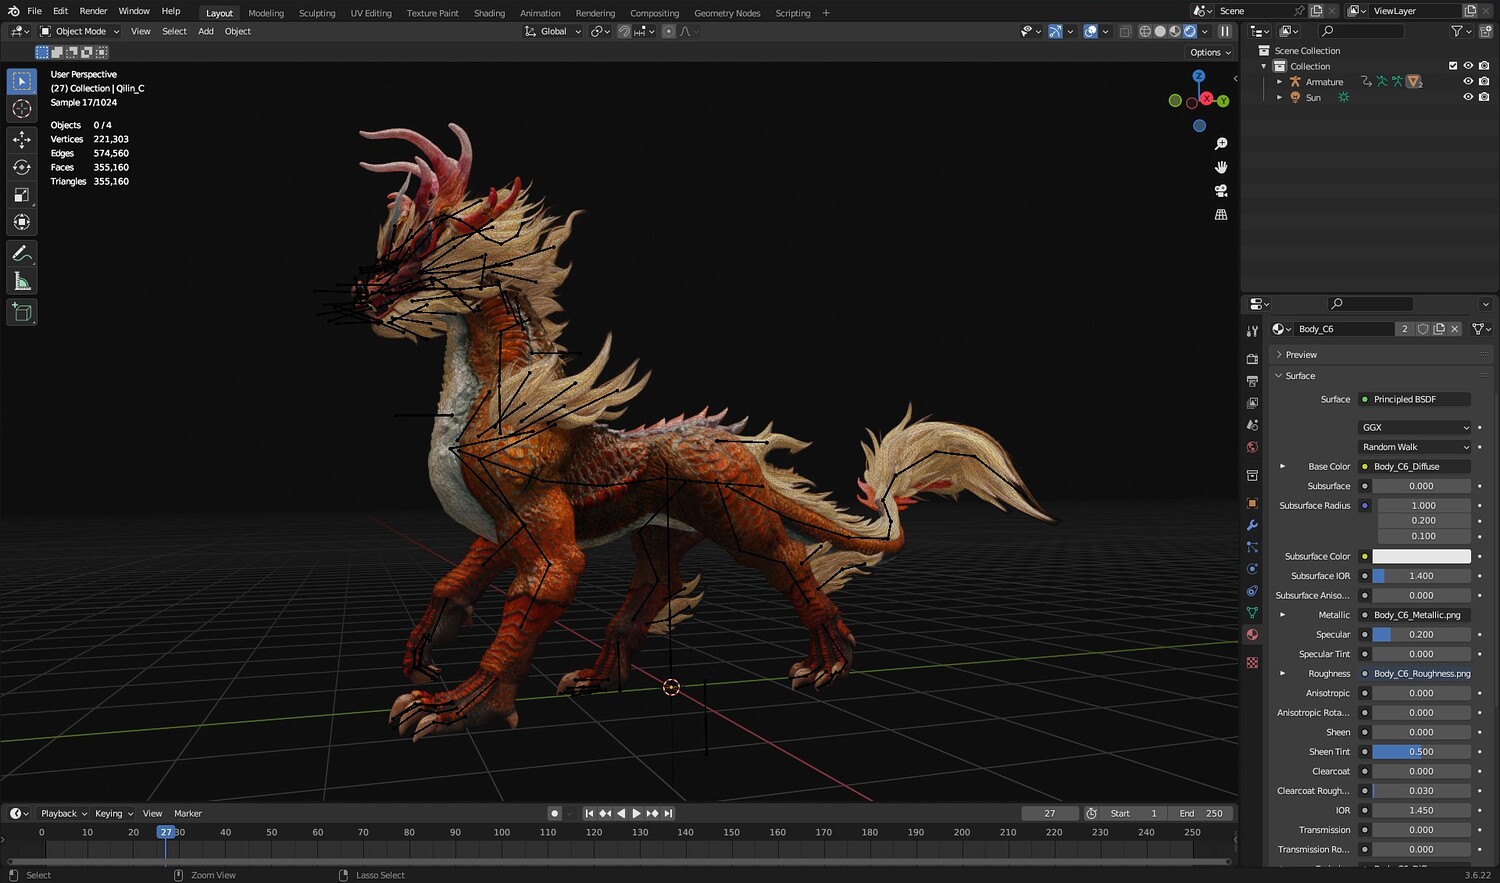Click the Toggle camera view icon
This screenshot has height=883, width=1500.
click(1221, 191)
